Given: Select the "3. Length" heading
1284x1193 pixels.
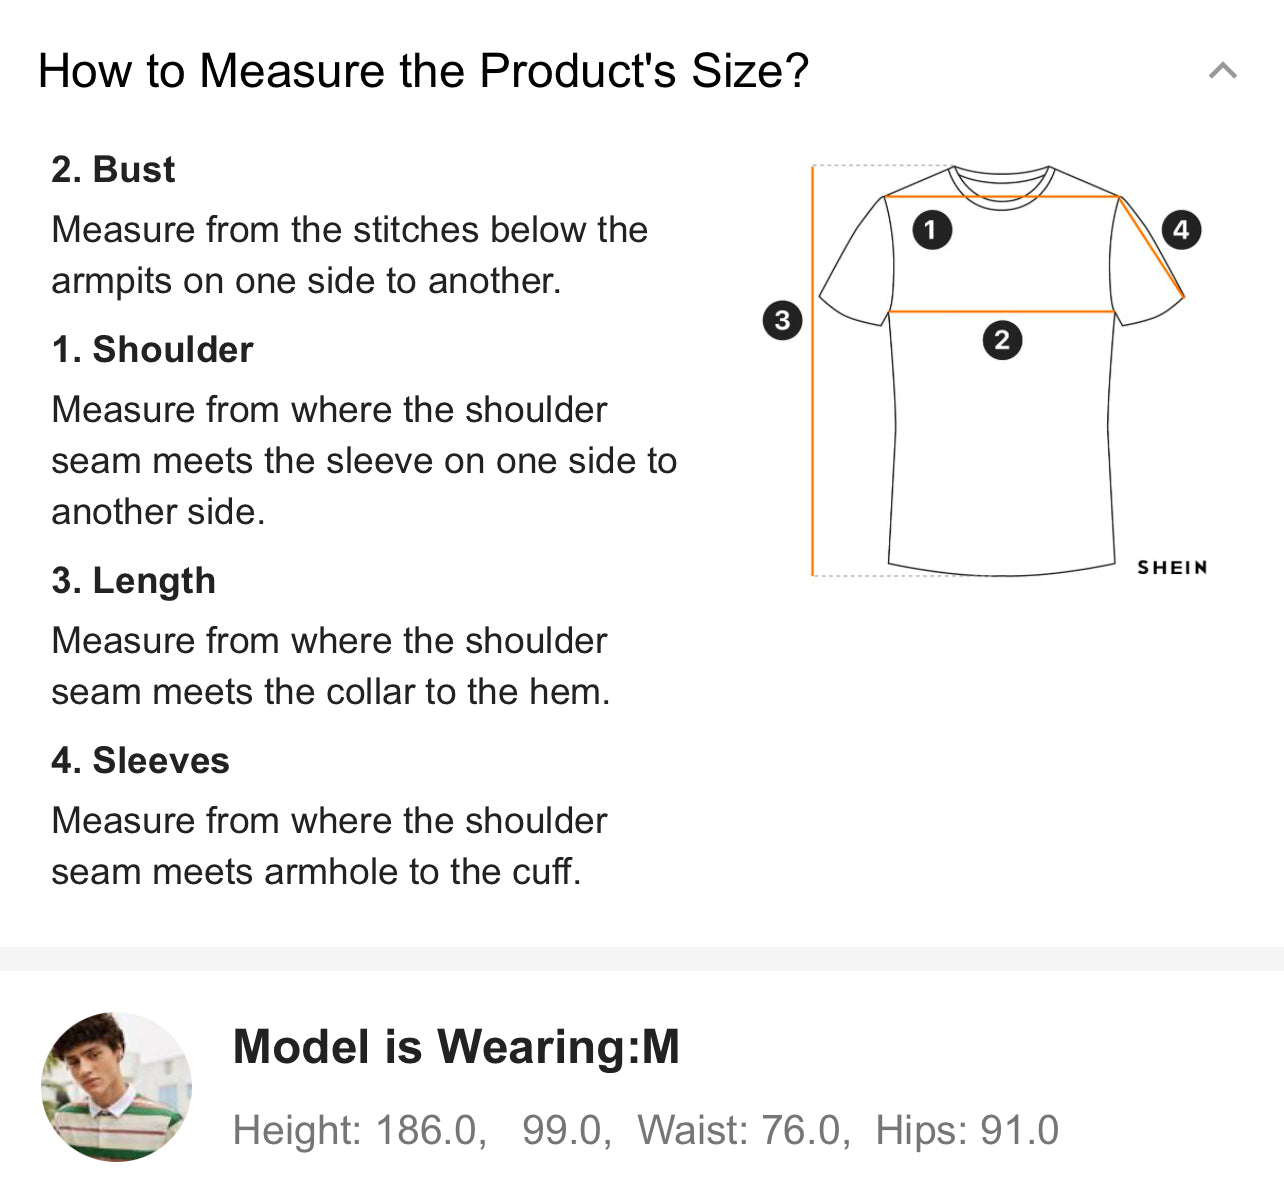Looking at the screenshot, I should (133, 581).
